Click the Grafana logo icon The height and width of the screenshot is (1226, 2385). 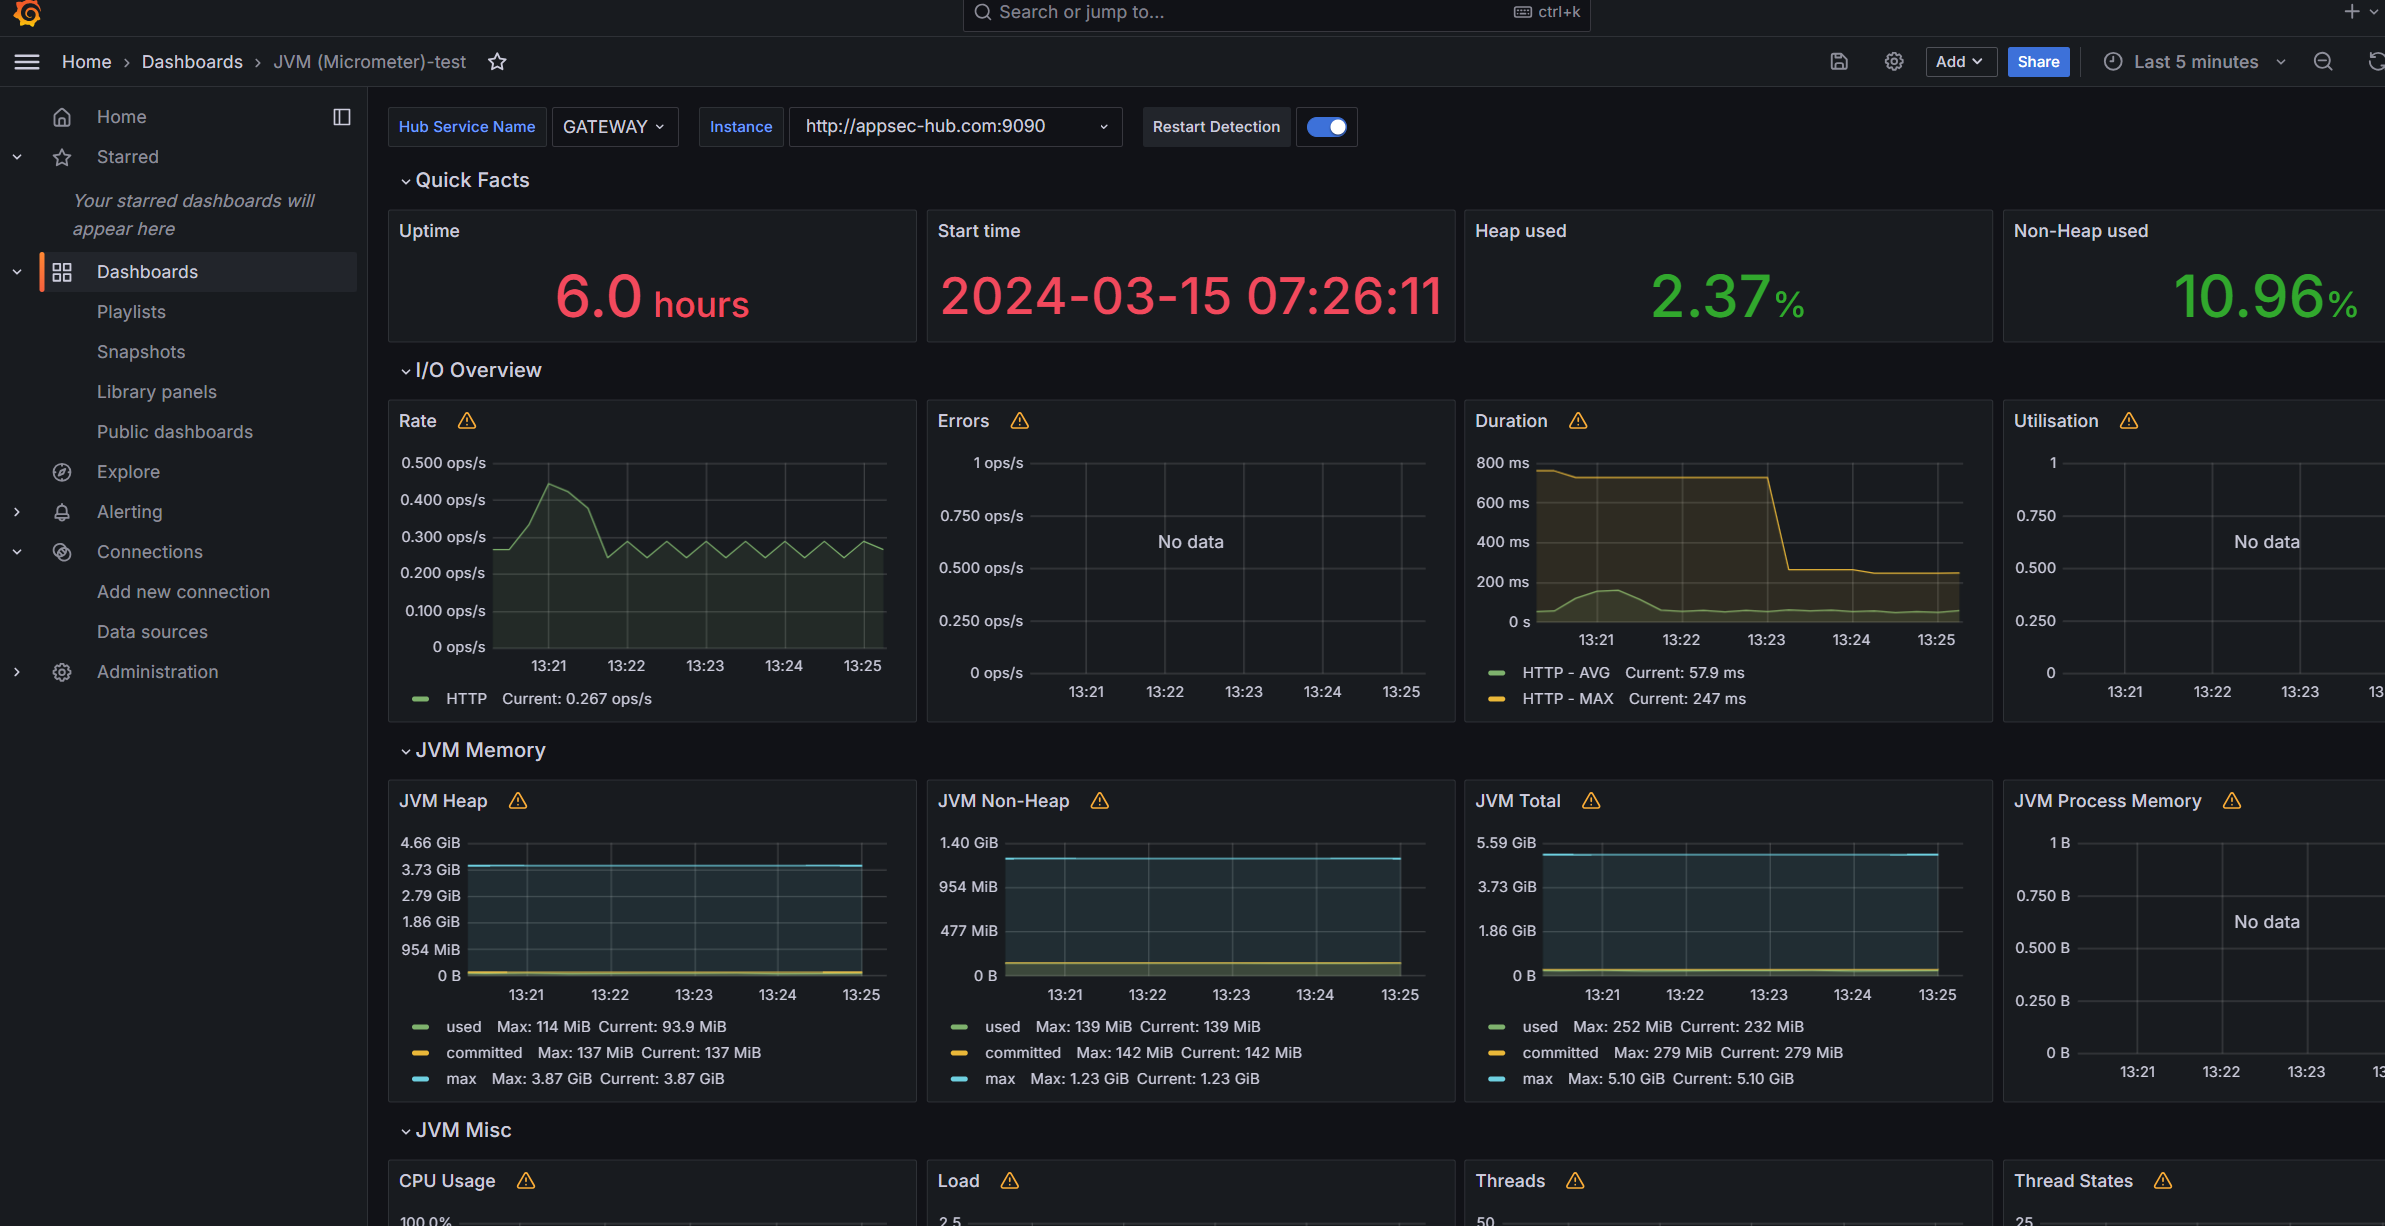coord(27,13)
